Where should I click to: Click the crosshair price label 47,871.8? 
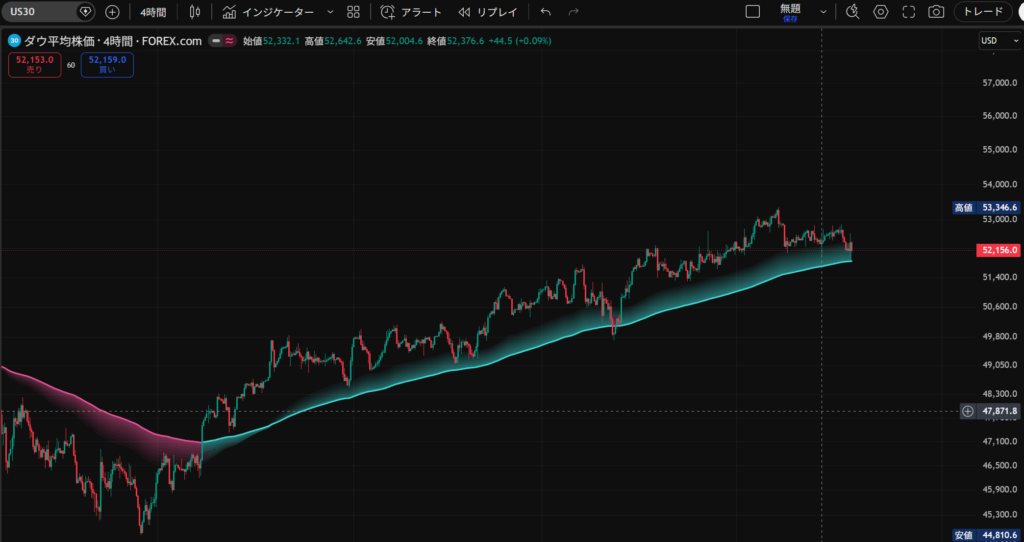click(x=1000, y=411)
